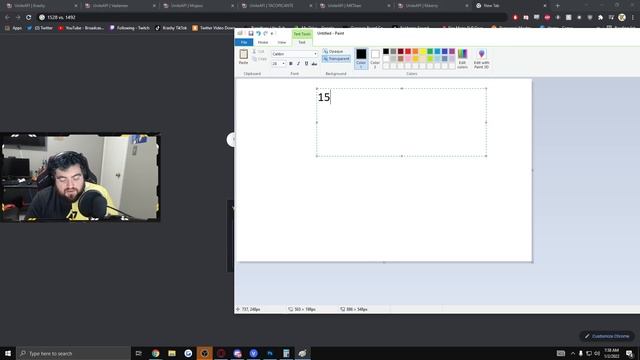Pick the dark red swatch in the palette
The image size is (640, 360).
click(x=400, y=51)
